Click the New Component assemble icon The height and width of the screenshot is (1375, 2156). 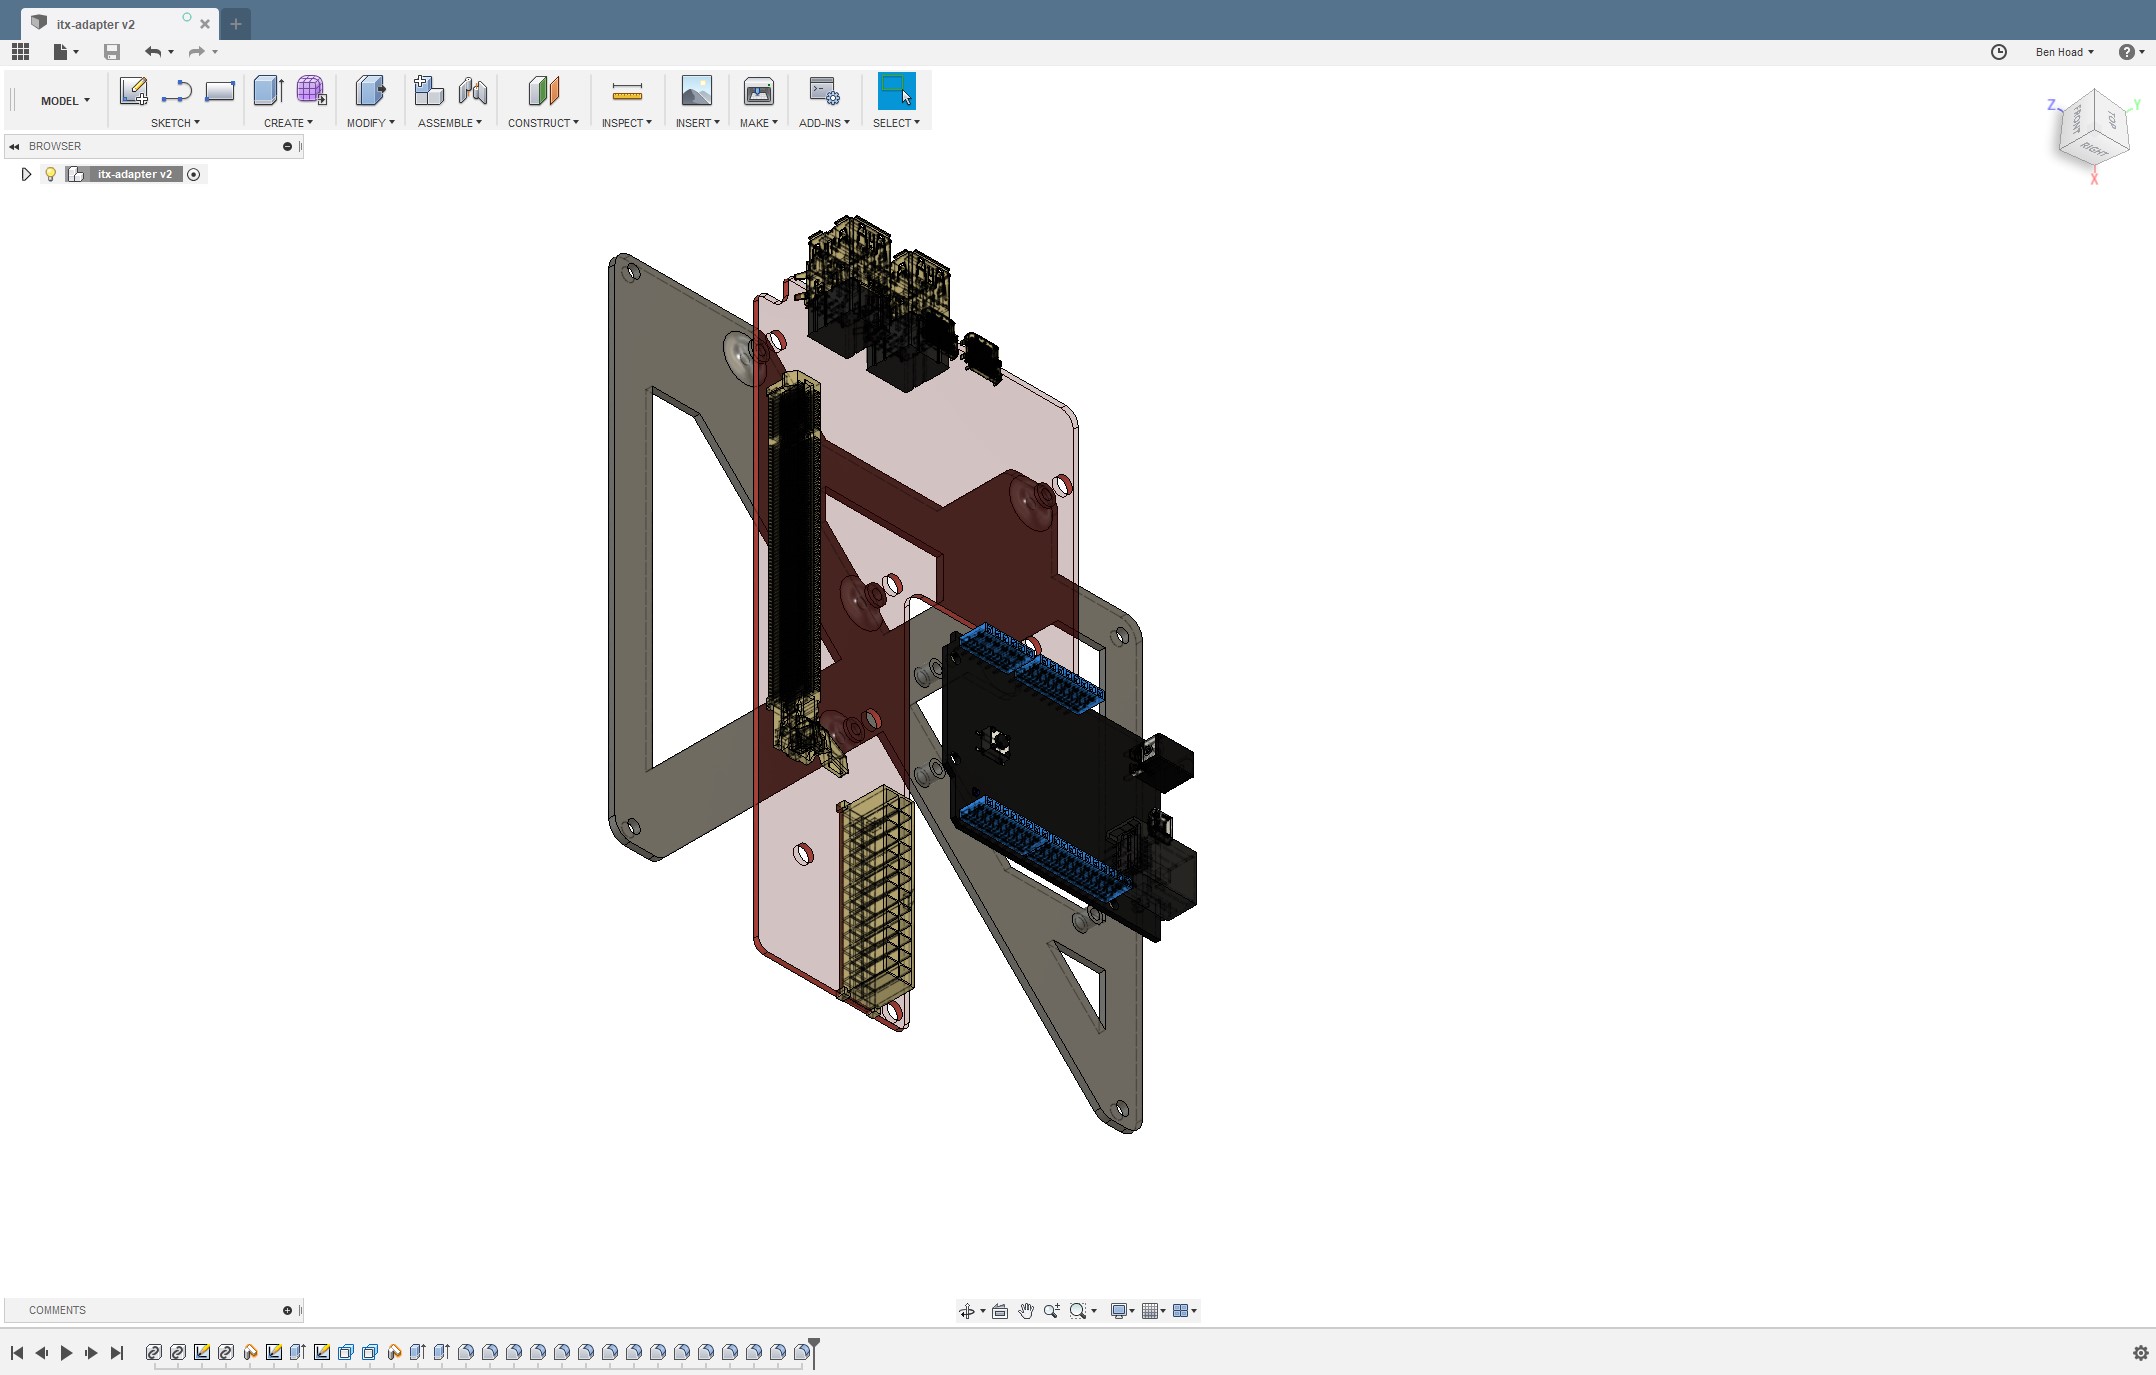tap(429, 91)
